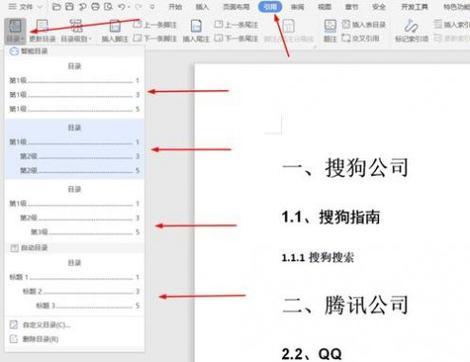The height and width of the screenshot is (362, 470).
Task: Go to 下一条脚注 next footnote
Action: click(x=155, y=38)
